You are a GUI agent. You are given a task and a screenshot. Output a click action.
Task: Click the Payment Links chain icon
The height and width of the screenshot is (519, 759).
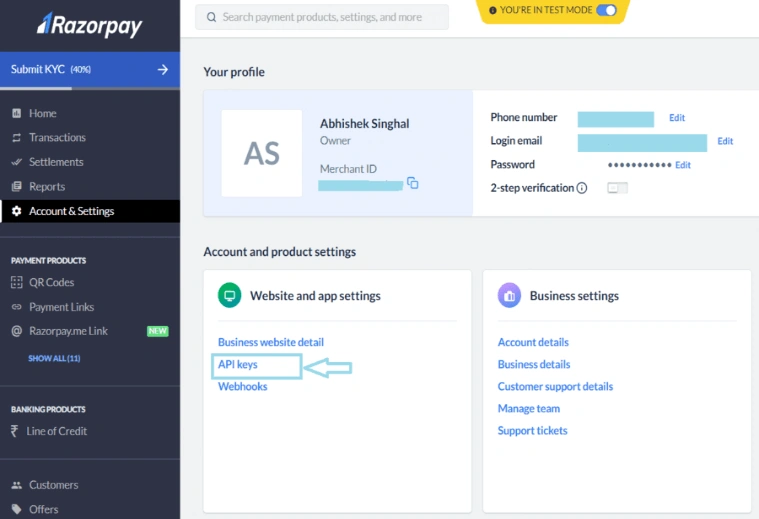(16, 307)
